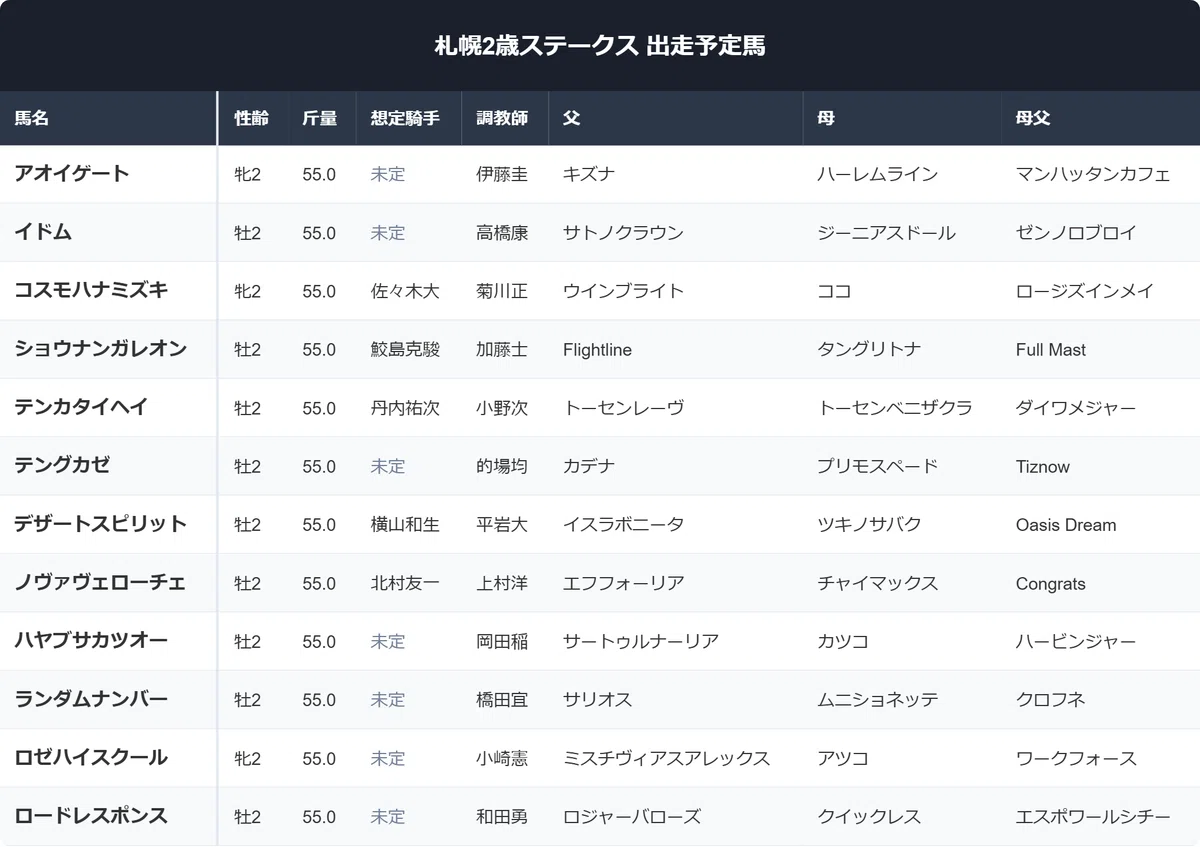Click trainer 菊川正

[x=502, y=291]
